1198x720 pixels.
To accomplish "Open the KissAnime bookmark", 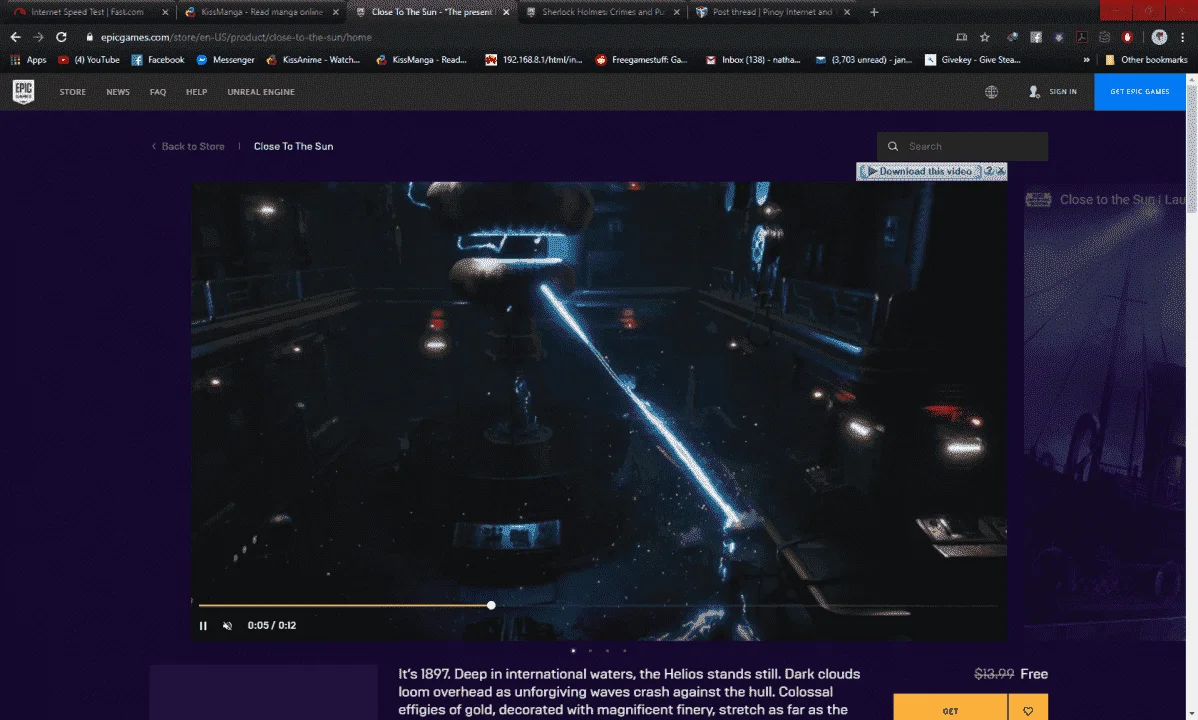I will (x=312, y=60).
